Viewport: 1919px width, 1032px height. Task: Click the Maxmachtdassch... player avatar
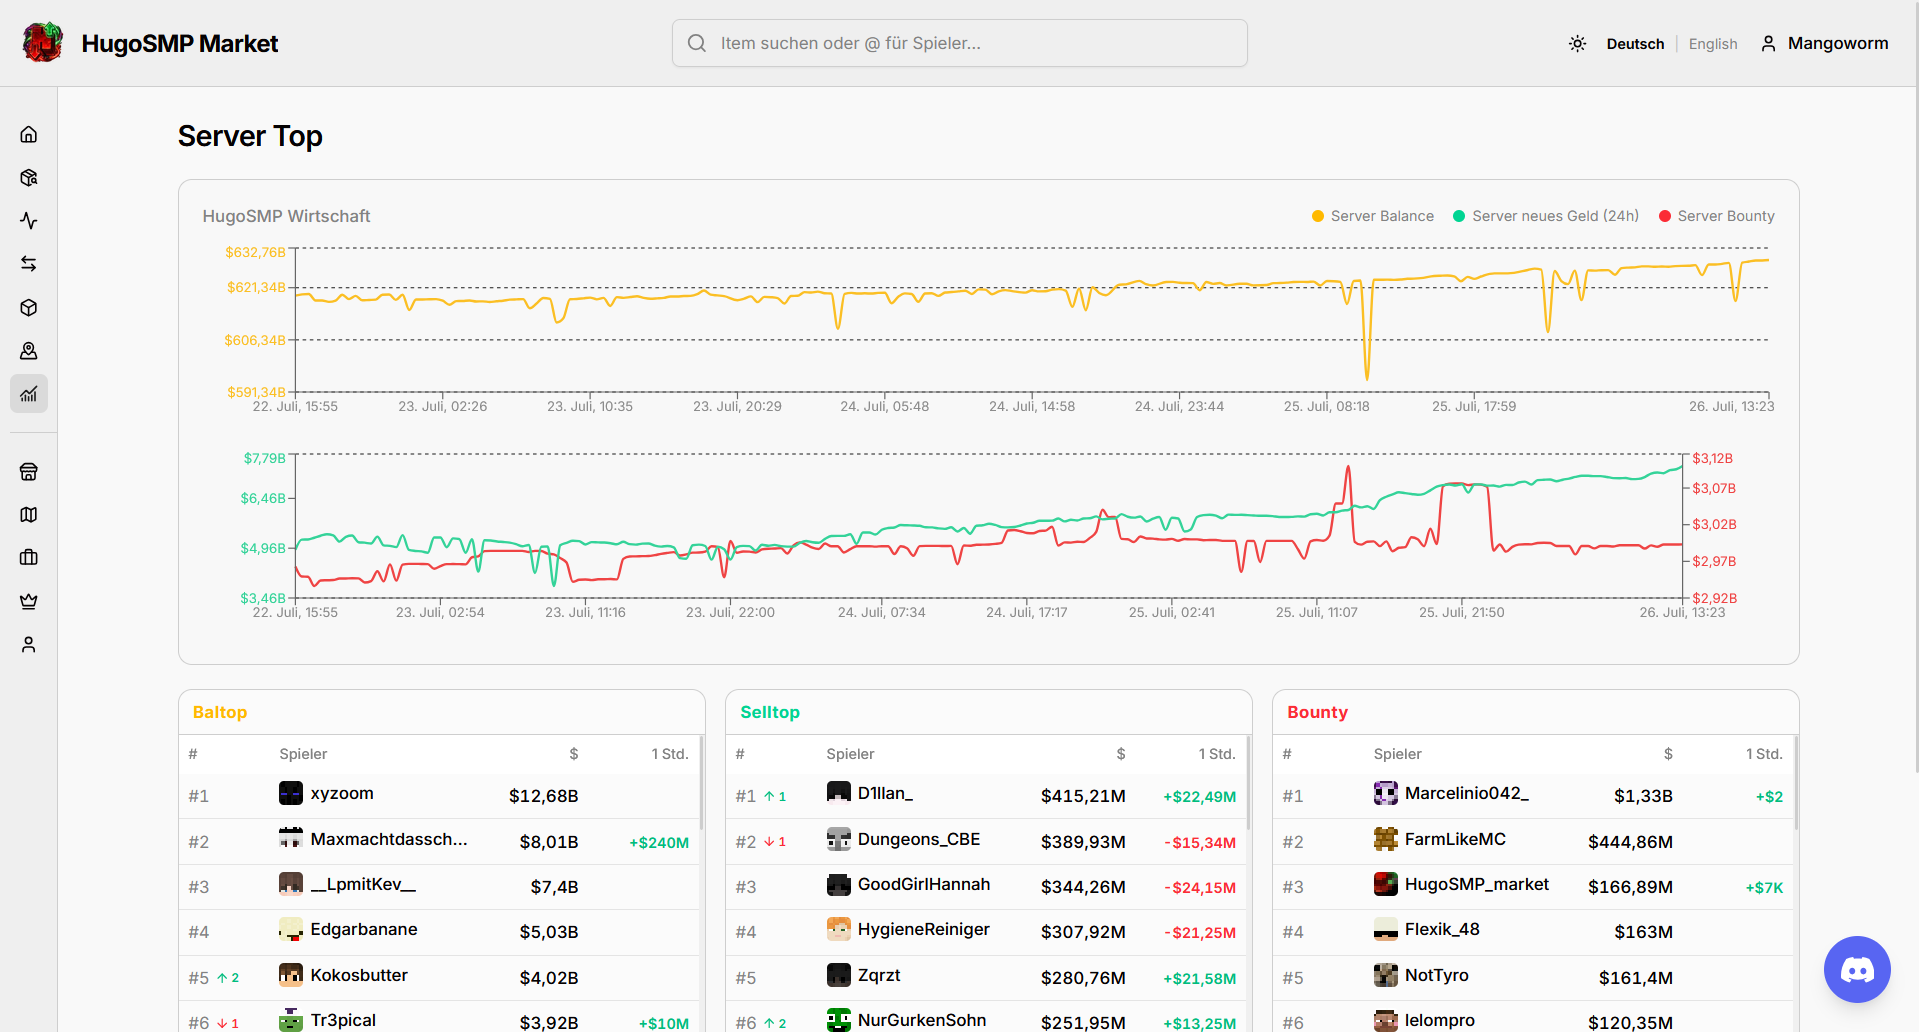[291, 839]
